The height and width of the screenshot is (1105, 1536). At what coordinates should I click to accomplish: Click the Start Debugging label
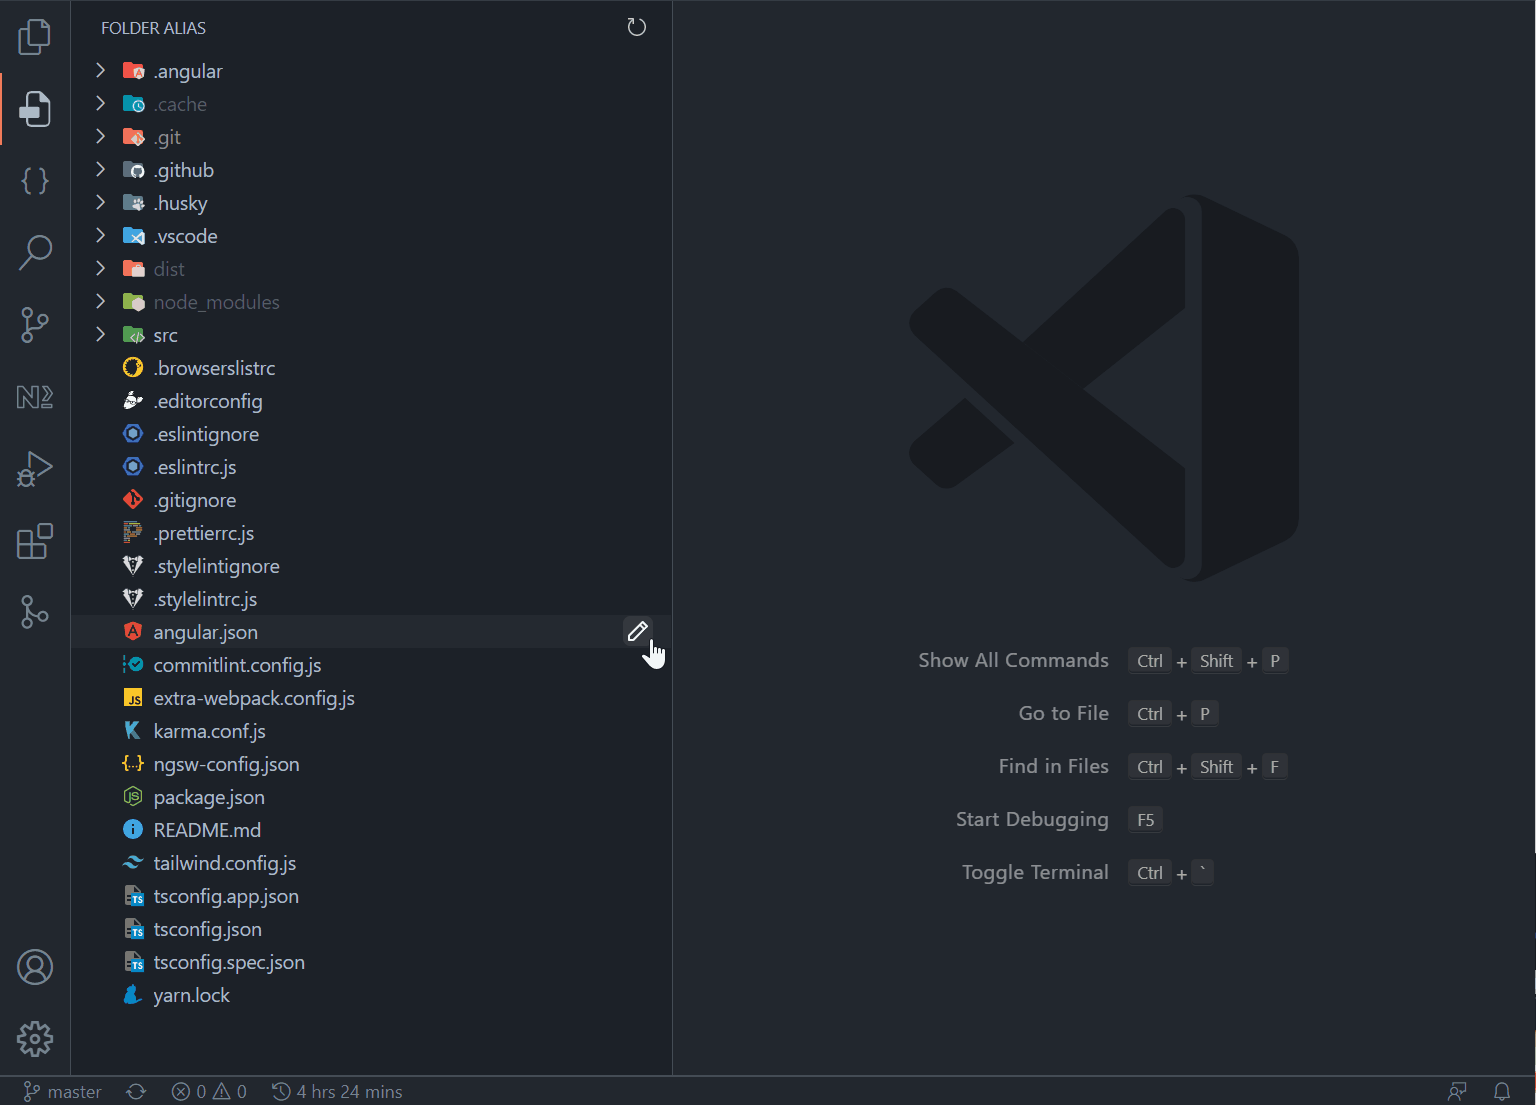click(x=1032, y=820)
